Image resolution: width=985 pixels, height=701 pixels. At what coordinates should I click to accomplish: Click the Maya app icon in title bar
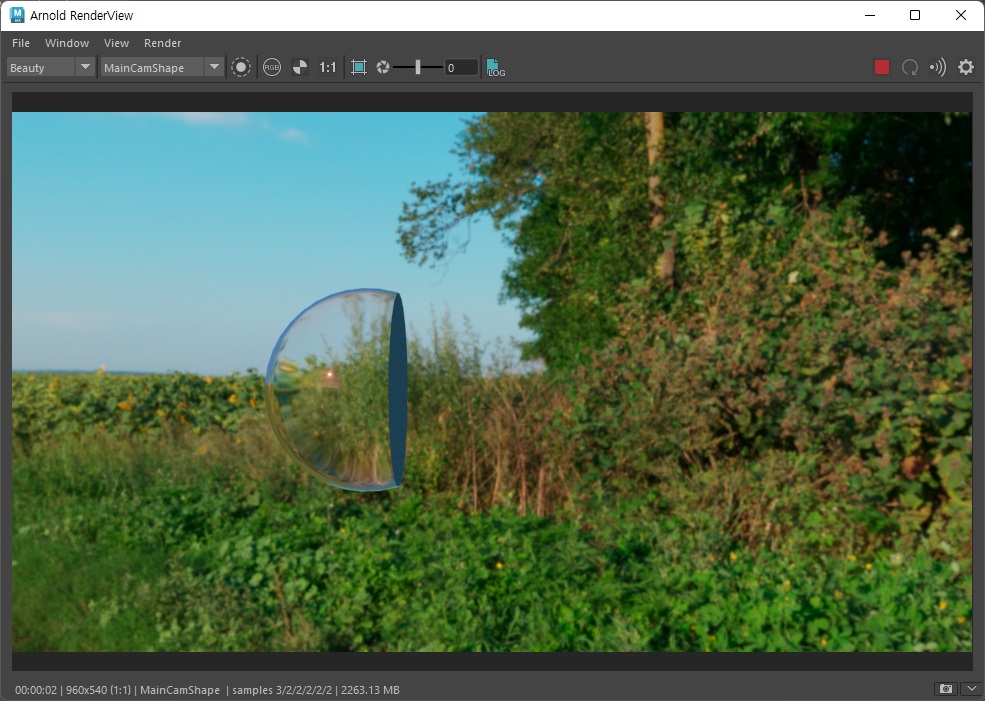(18, 15)
